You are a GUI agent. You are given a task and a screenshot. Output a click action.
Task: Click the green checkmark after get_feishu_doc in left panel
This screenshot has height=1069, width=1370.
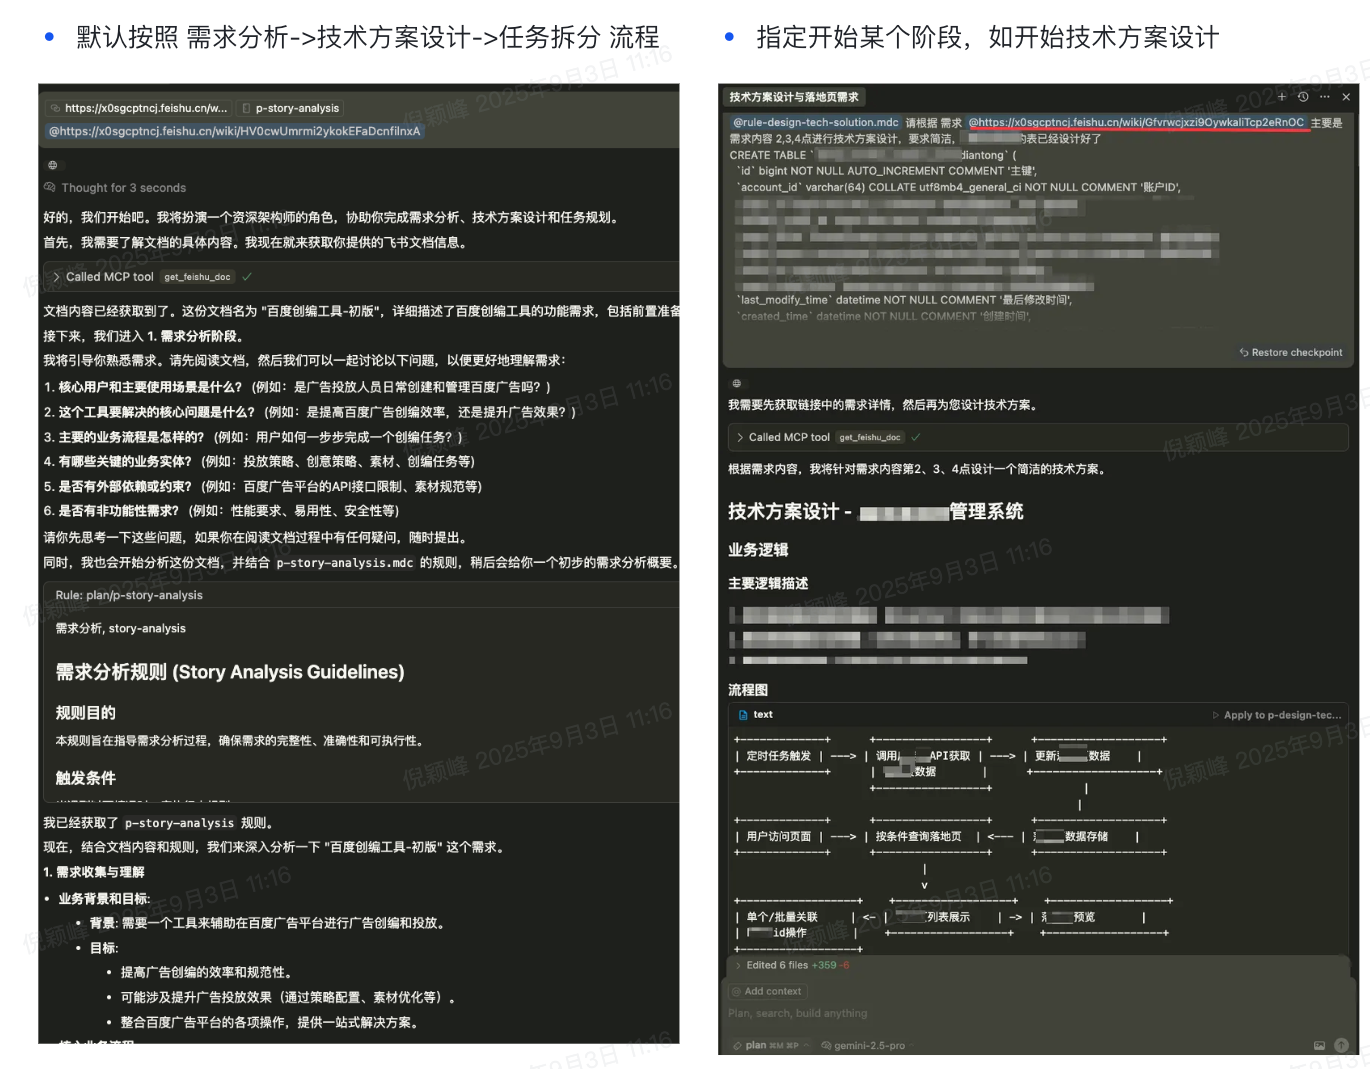pyautogui.click(x=247, y=277)
